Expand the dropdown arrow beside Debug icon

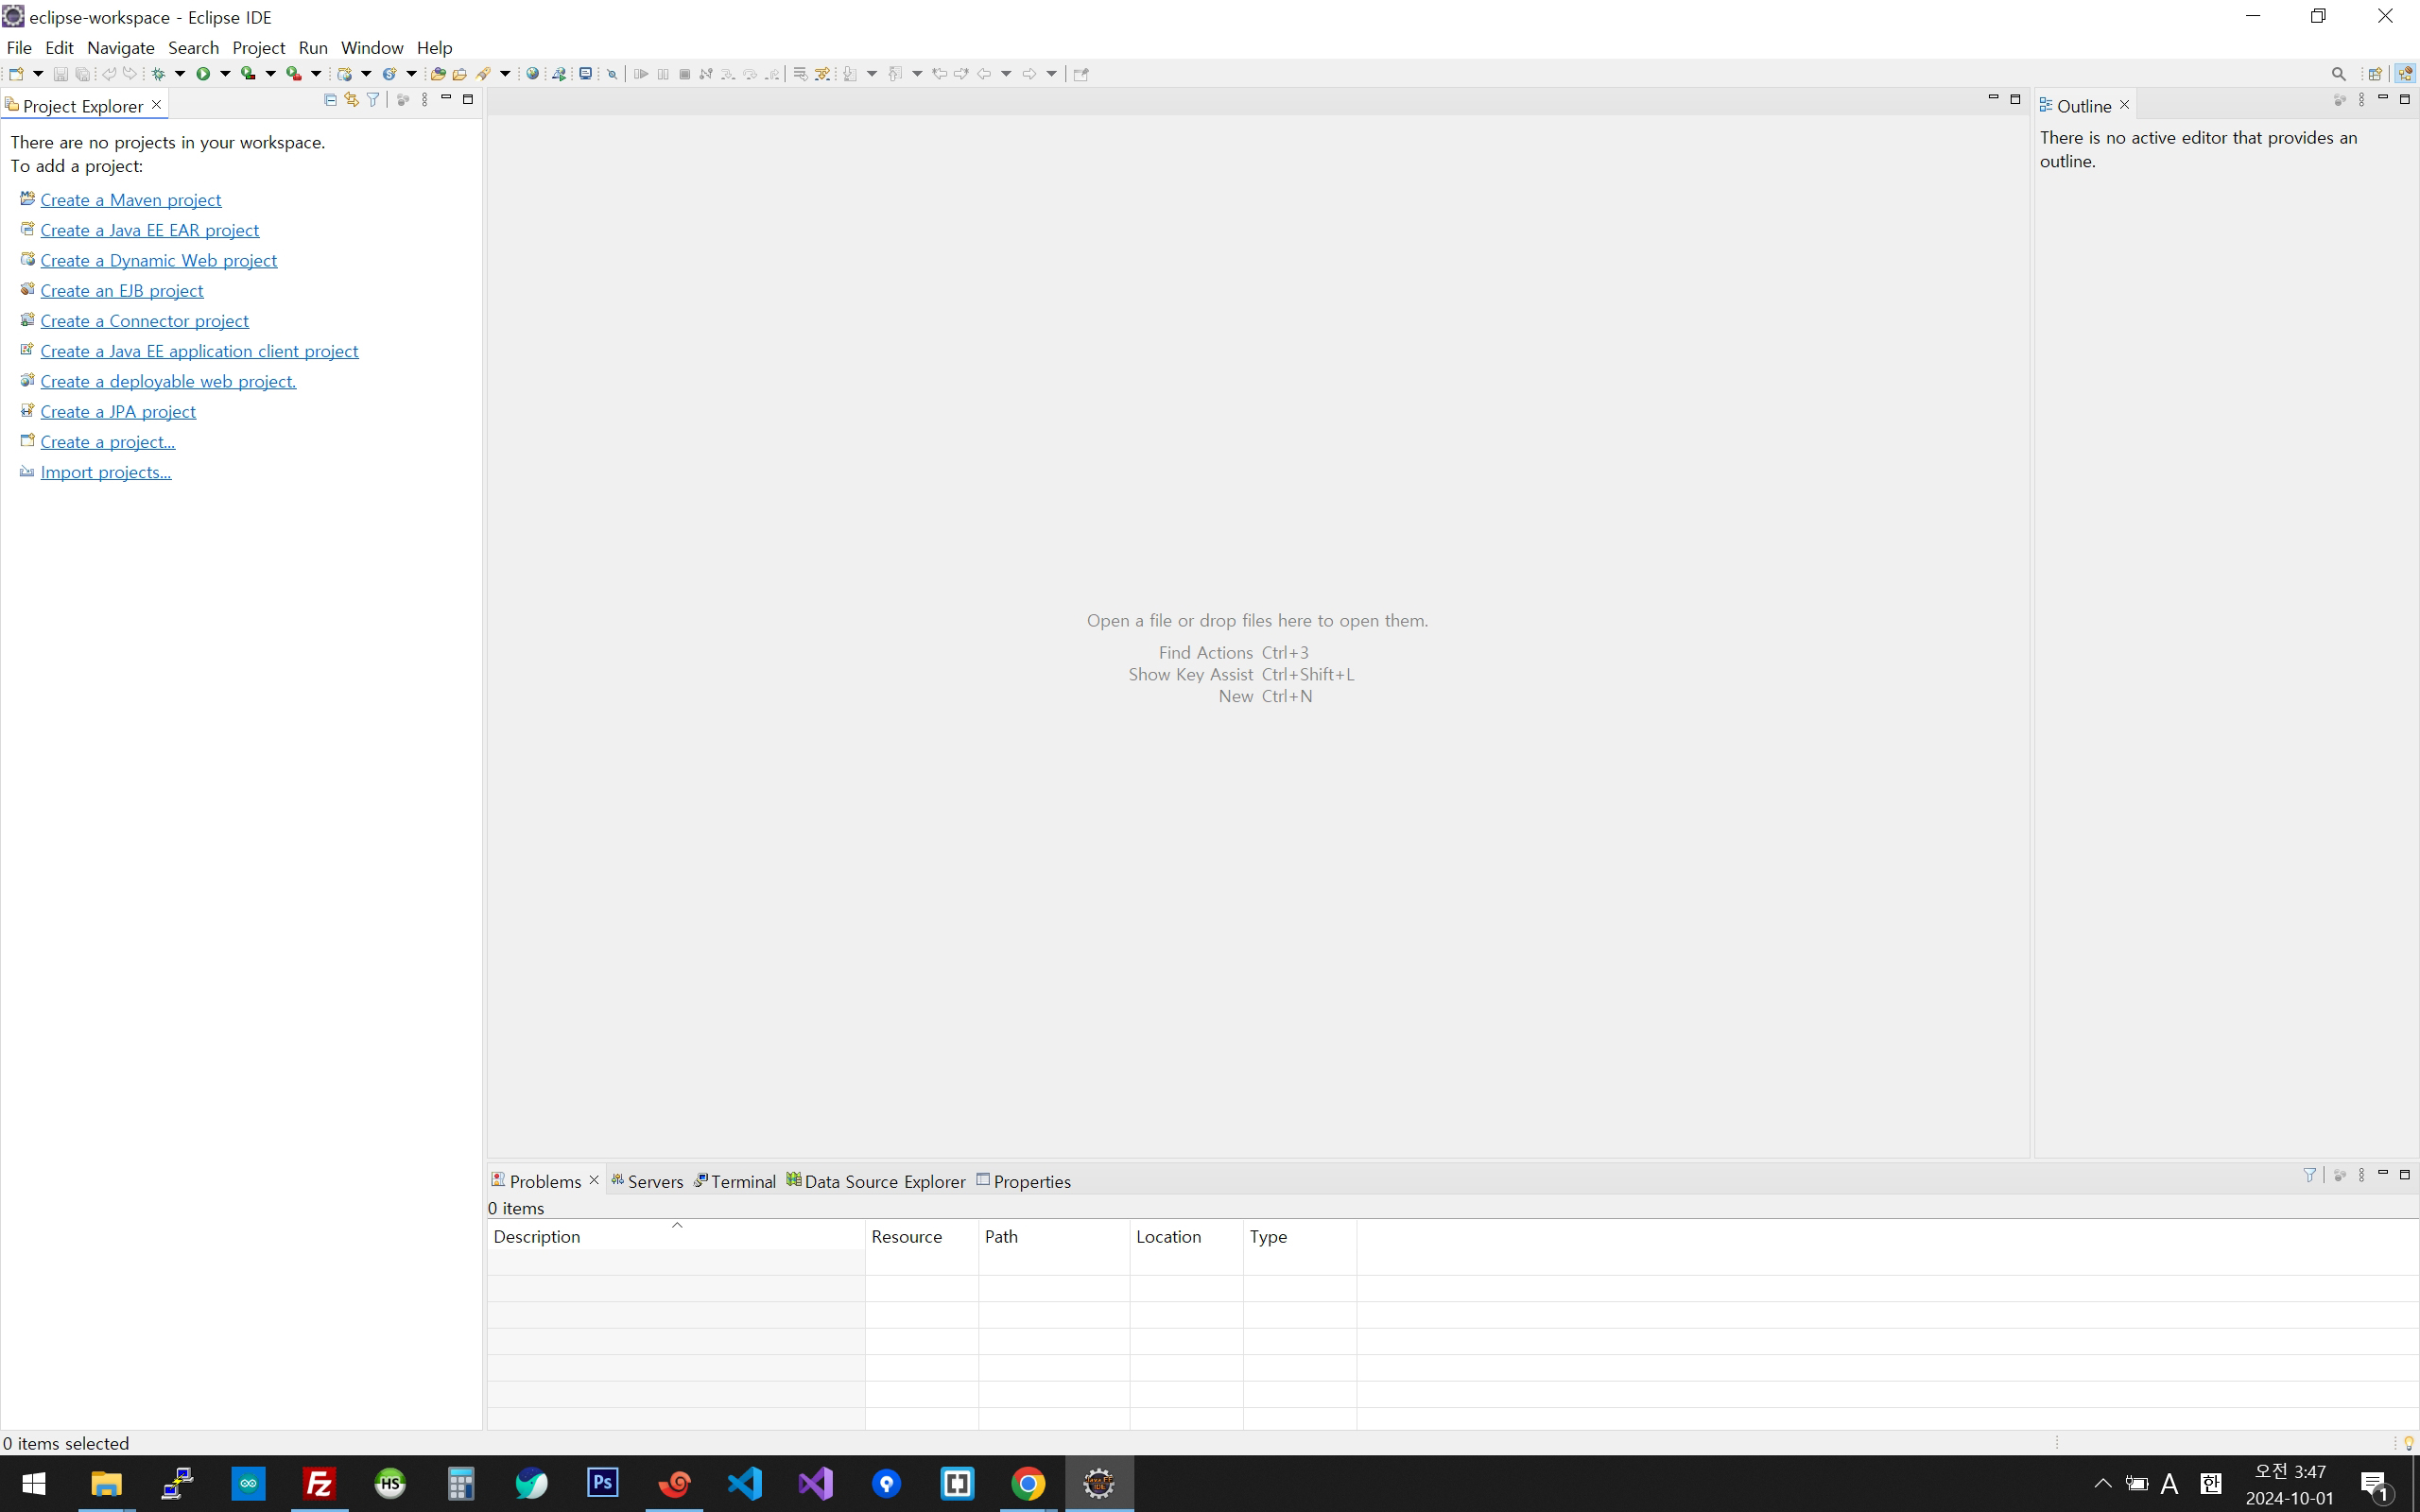tap(180, 74)
